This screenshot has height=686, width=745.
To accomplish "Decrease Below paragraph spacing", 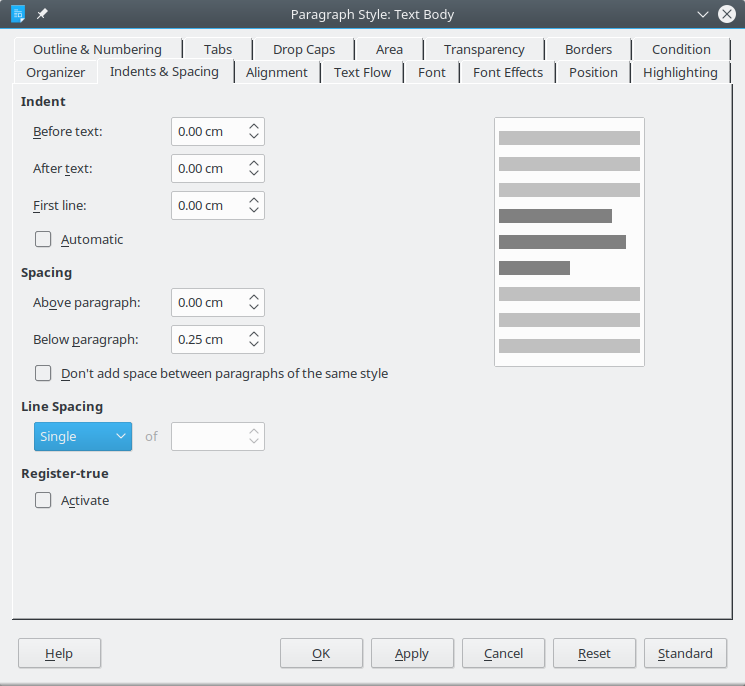I will click(x=254, y=345).
